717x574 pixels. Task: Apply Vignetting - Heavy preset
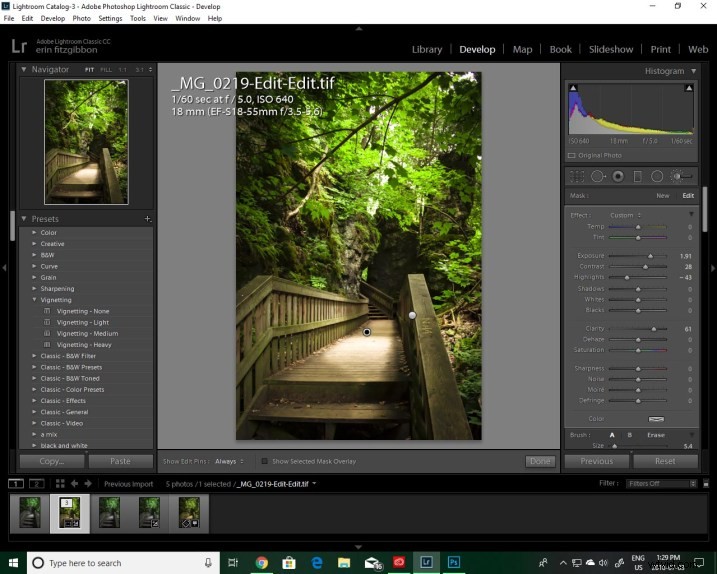84,345
